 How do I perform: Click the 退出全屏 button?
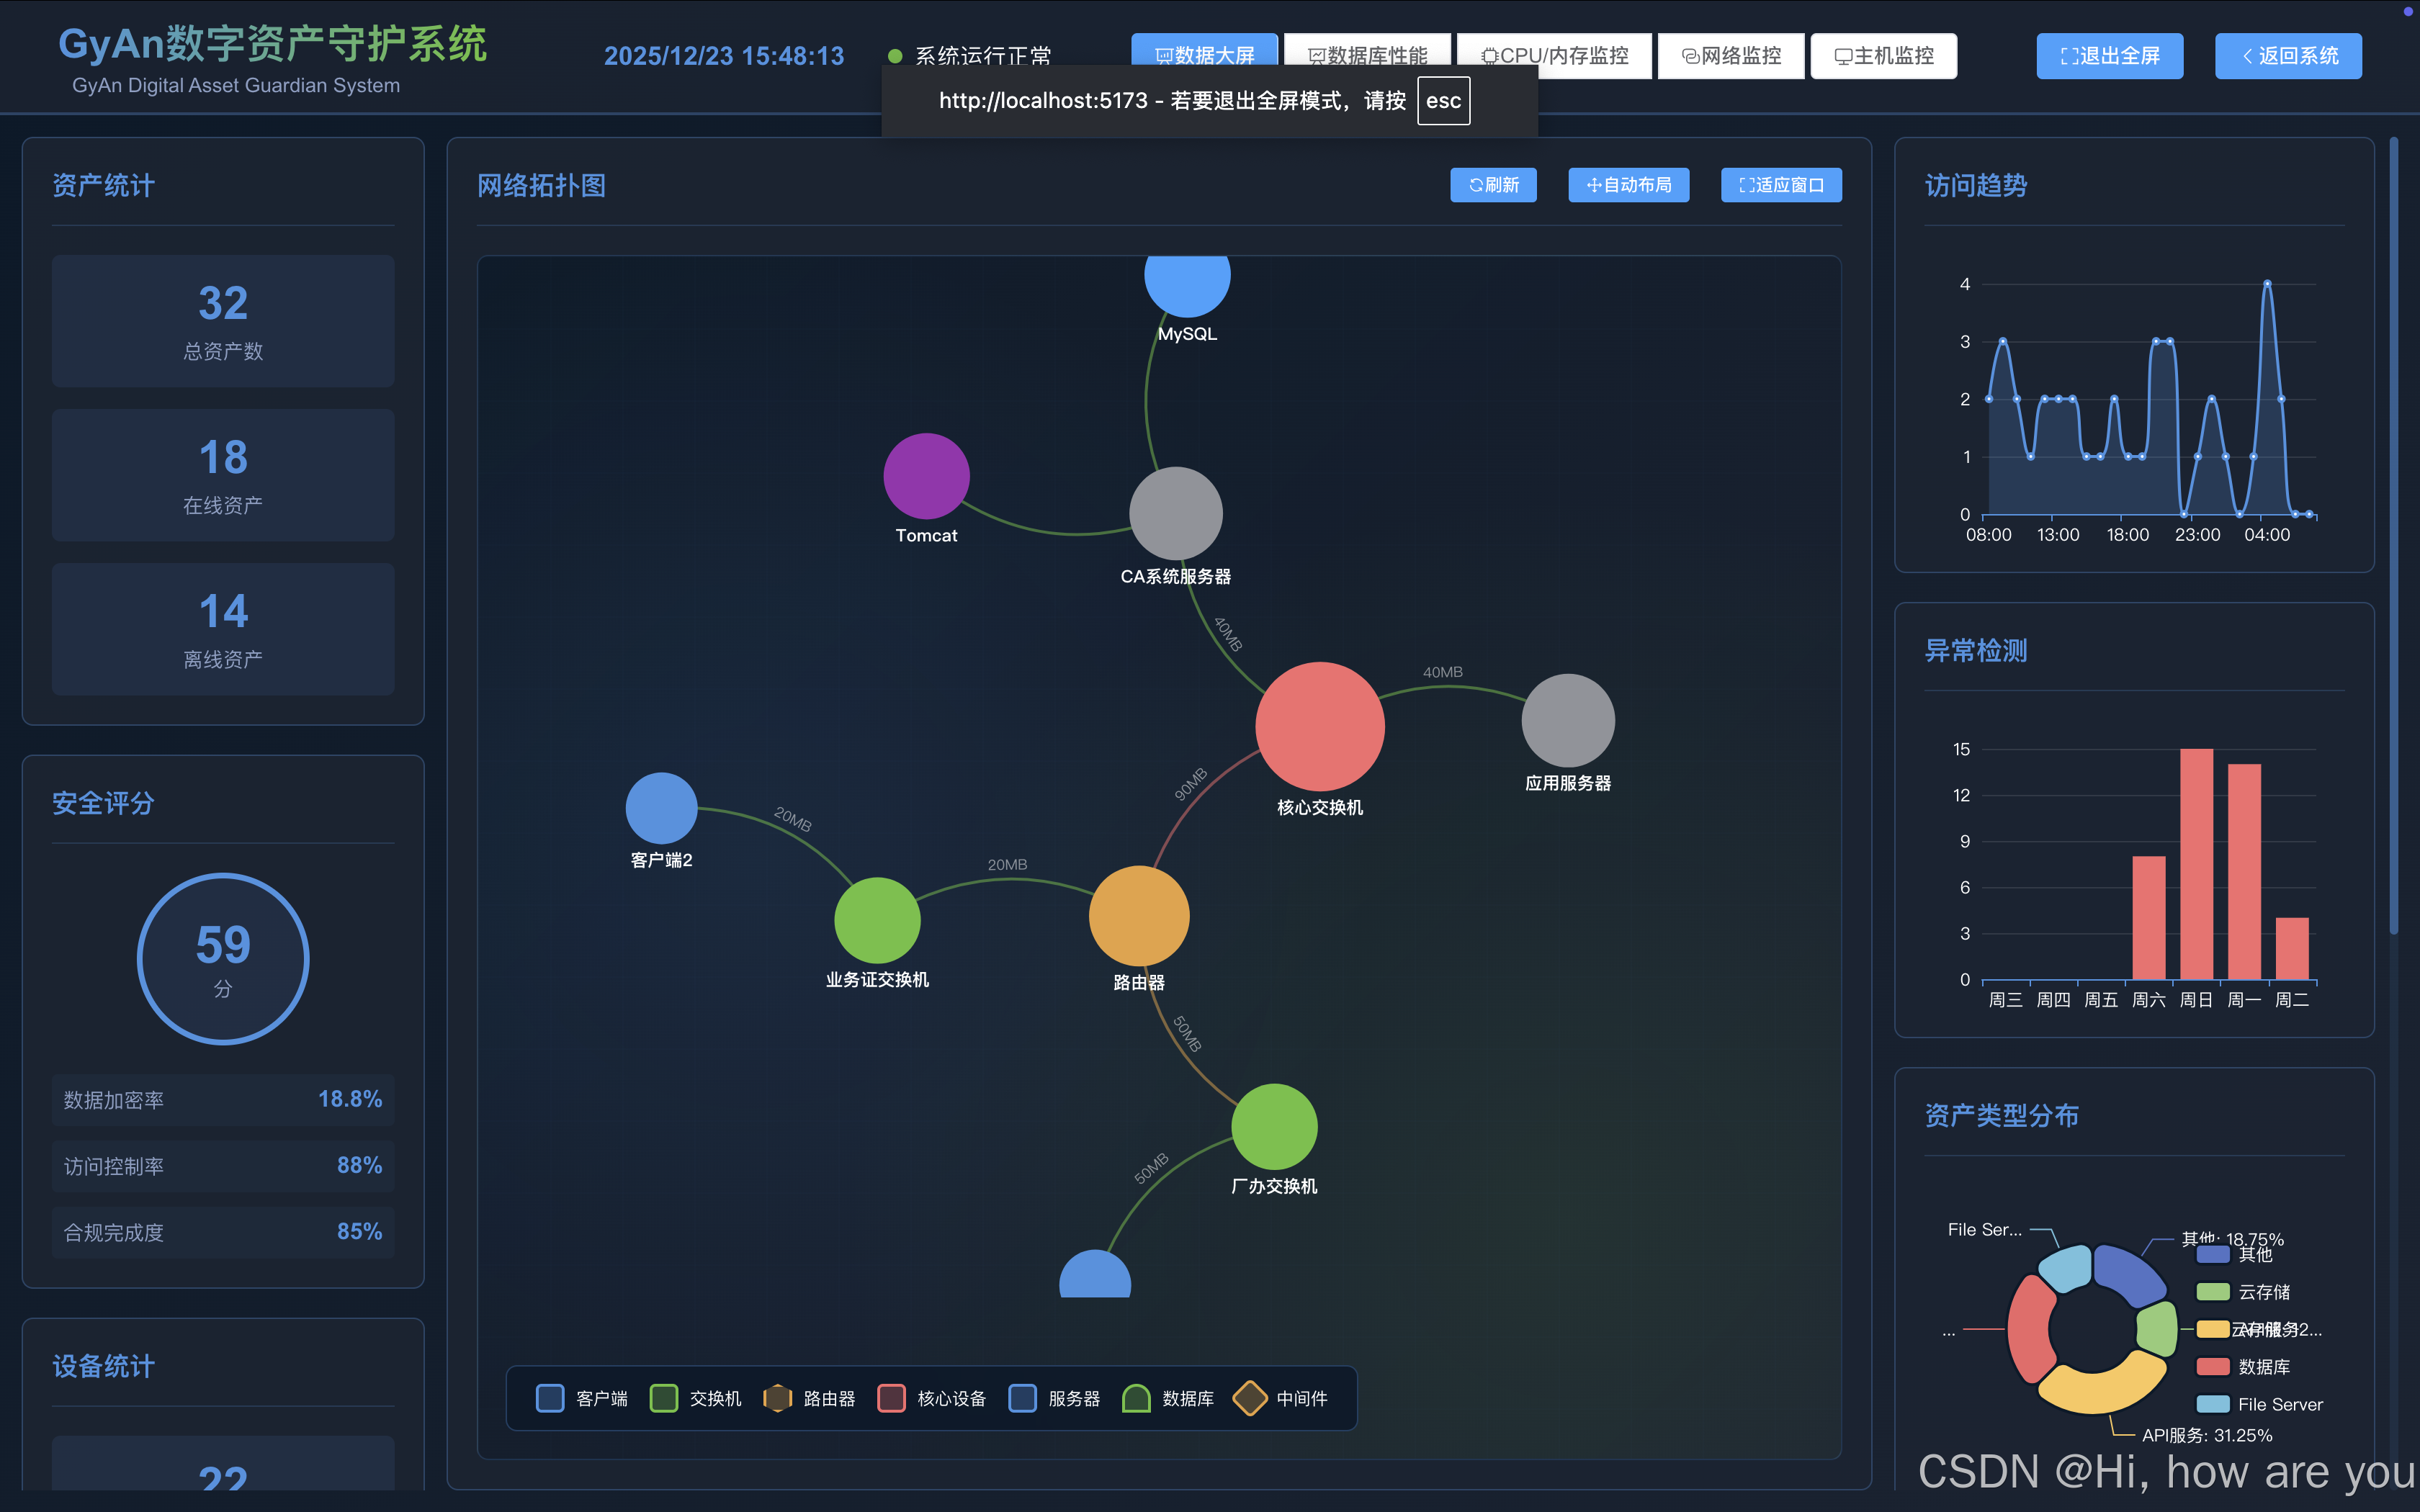(2109, 56)
